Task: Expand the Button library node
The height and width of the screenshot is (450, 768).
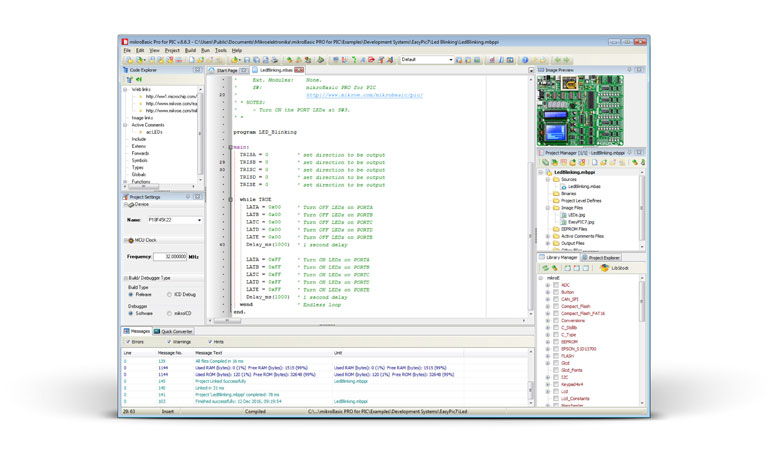Action: coord(547,292)
